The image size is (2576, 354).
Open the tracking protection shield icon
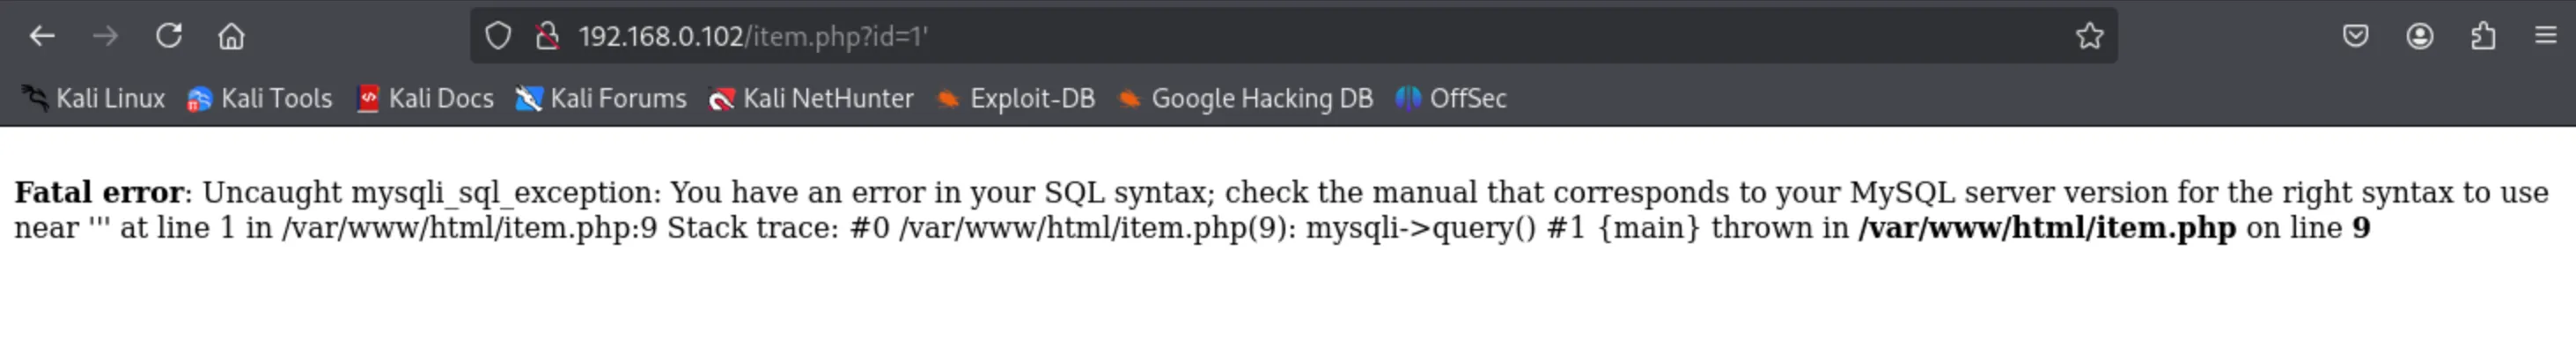click(498, 37)
